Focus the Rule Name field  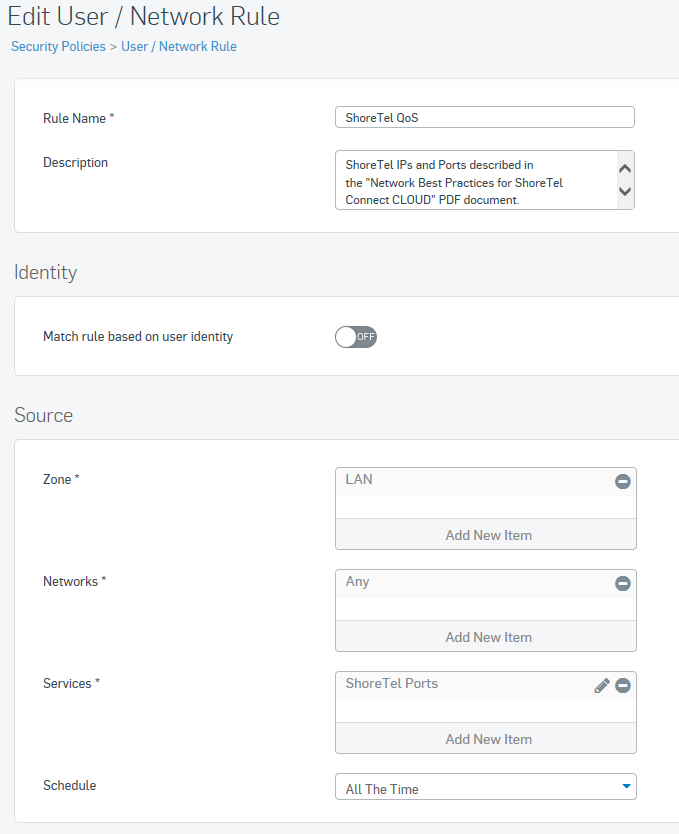[x=484, y=118]
